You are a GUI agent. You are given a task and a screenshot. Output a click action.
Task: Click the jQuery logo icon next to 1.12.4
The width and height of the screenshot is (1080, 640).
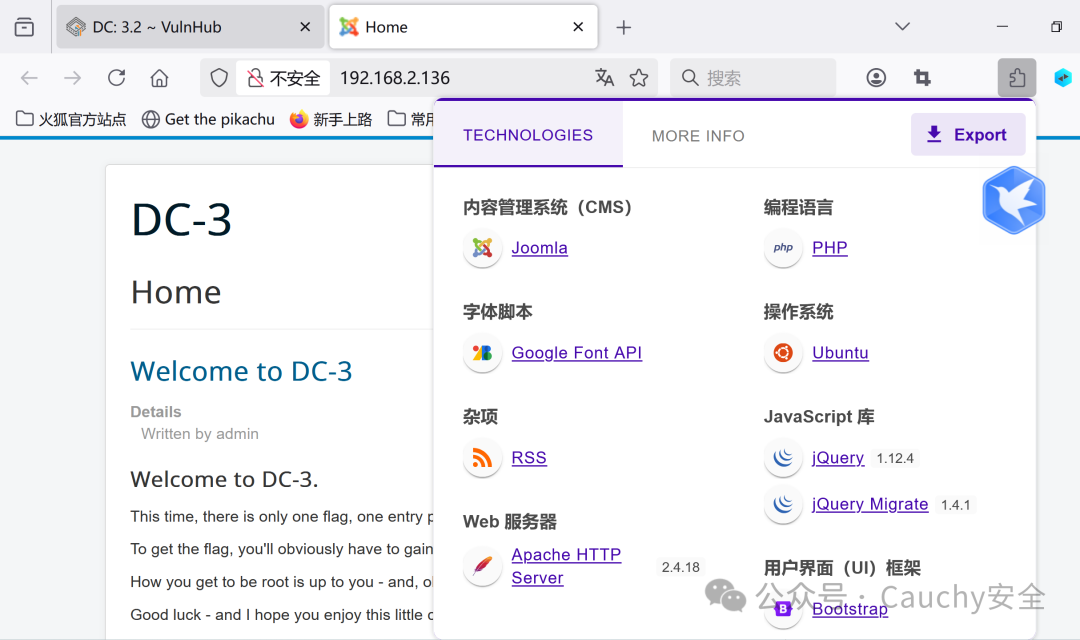783,457
